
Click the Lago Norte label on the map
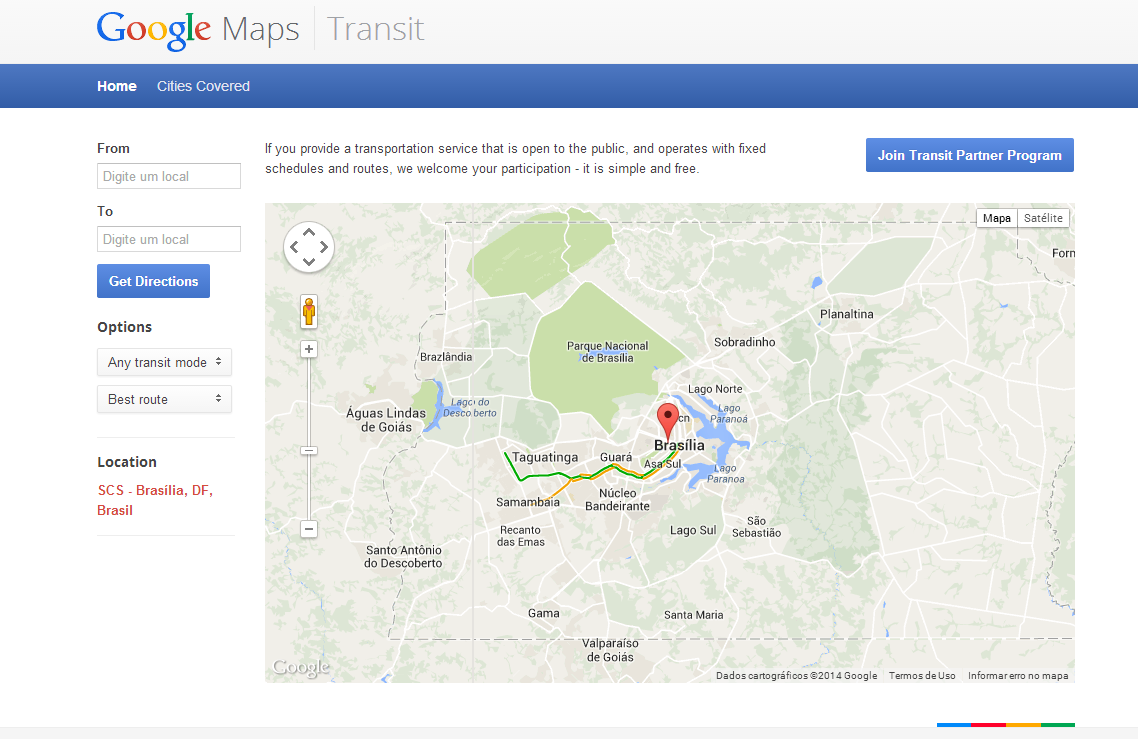click(x=716, y=389)
